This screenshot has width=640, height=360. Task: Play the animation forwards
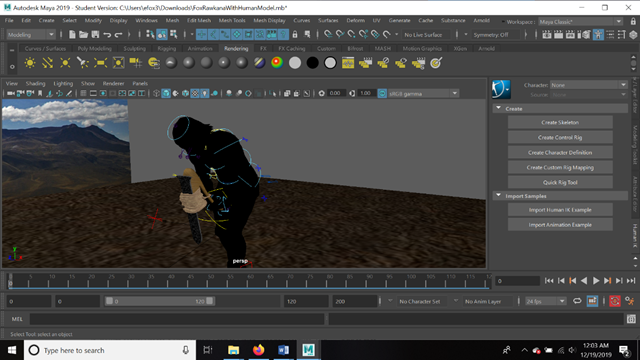596,280
